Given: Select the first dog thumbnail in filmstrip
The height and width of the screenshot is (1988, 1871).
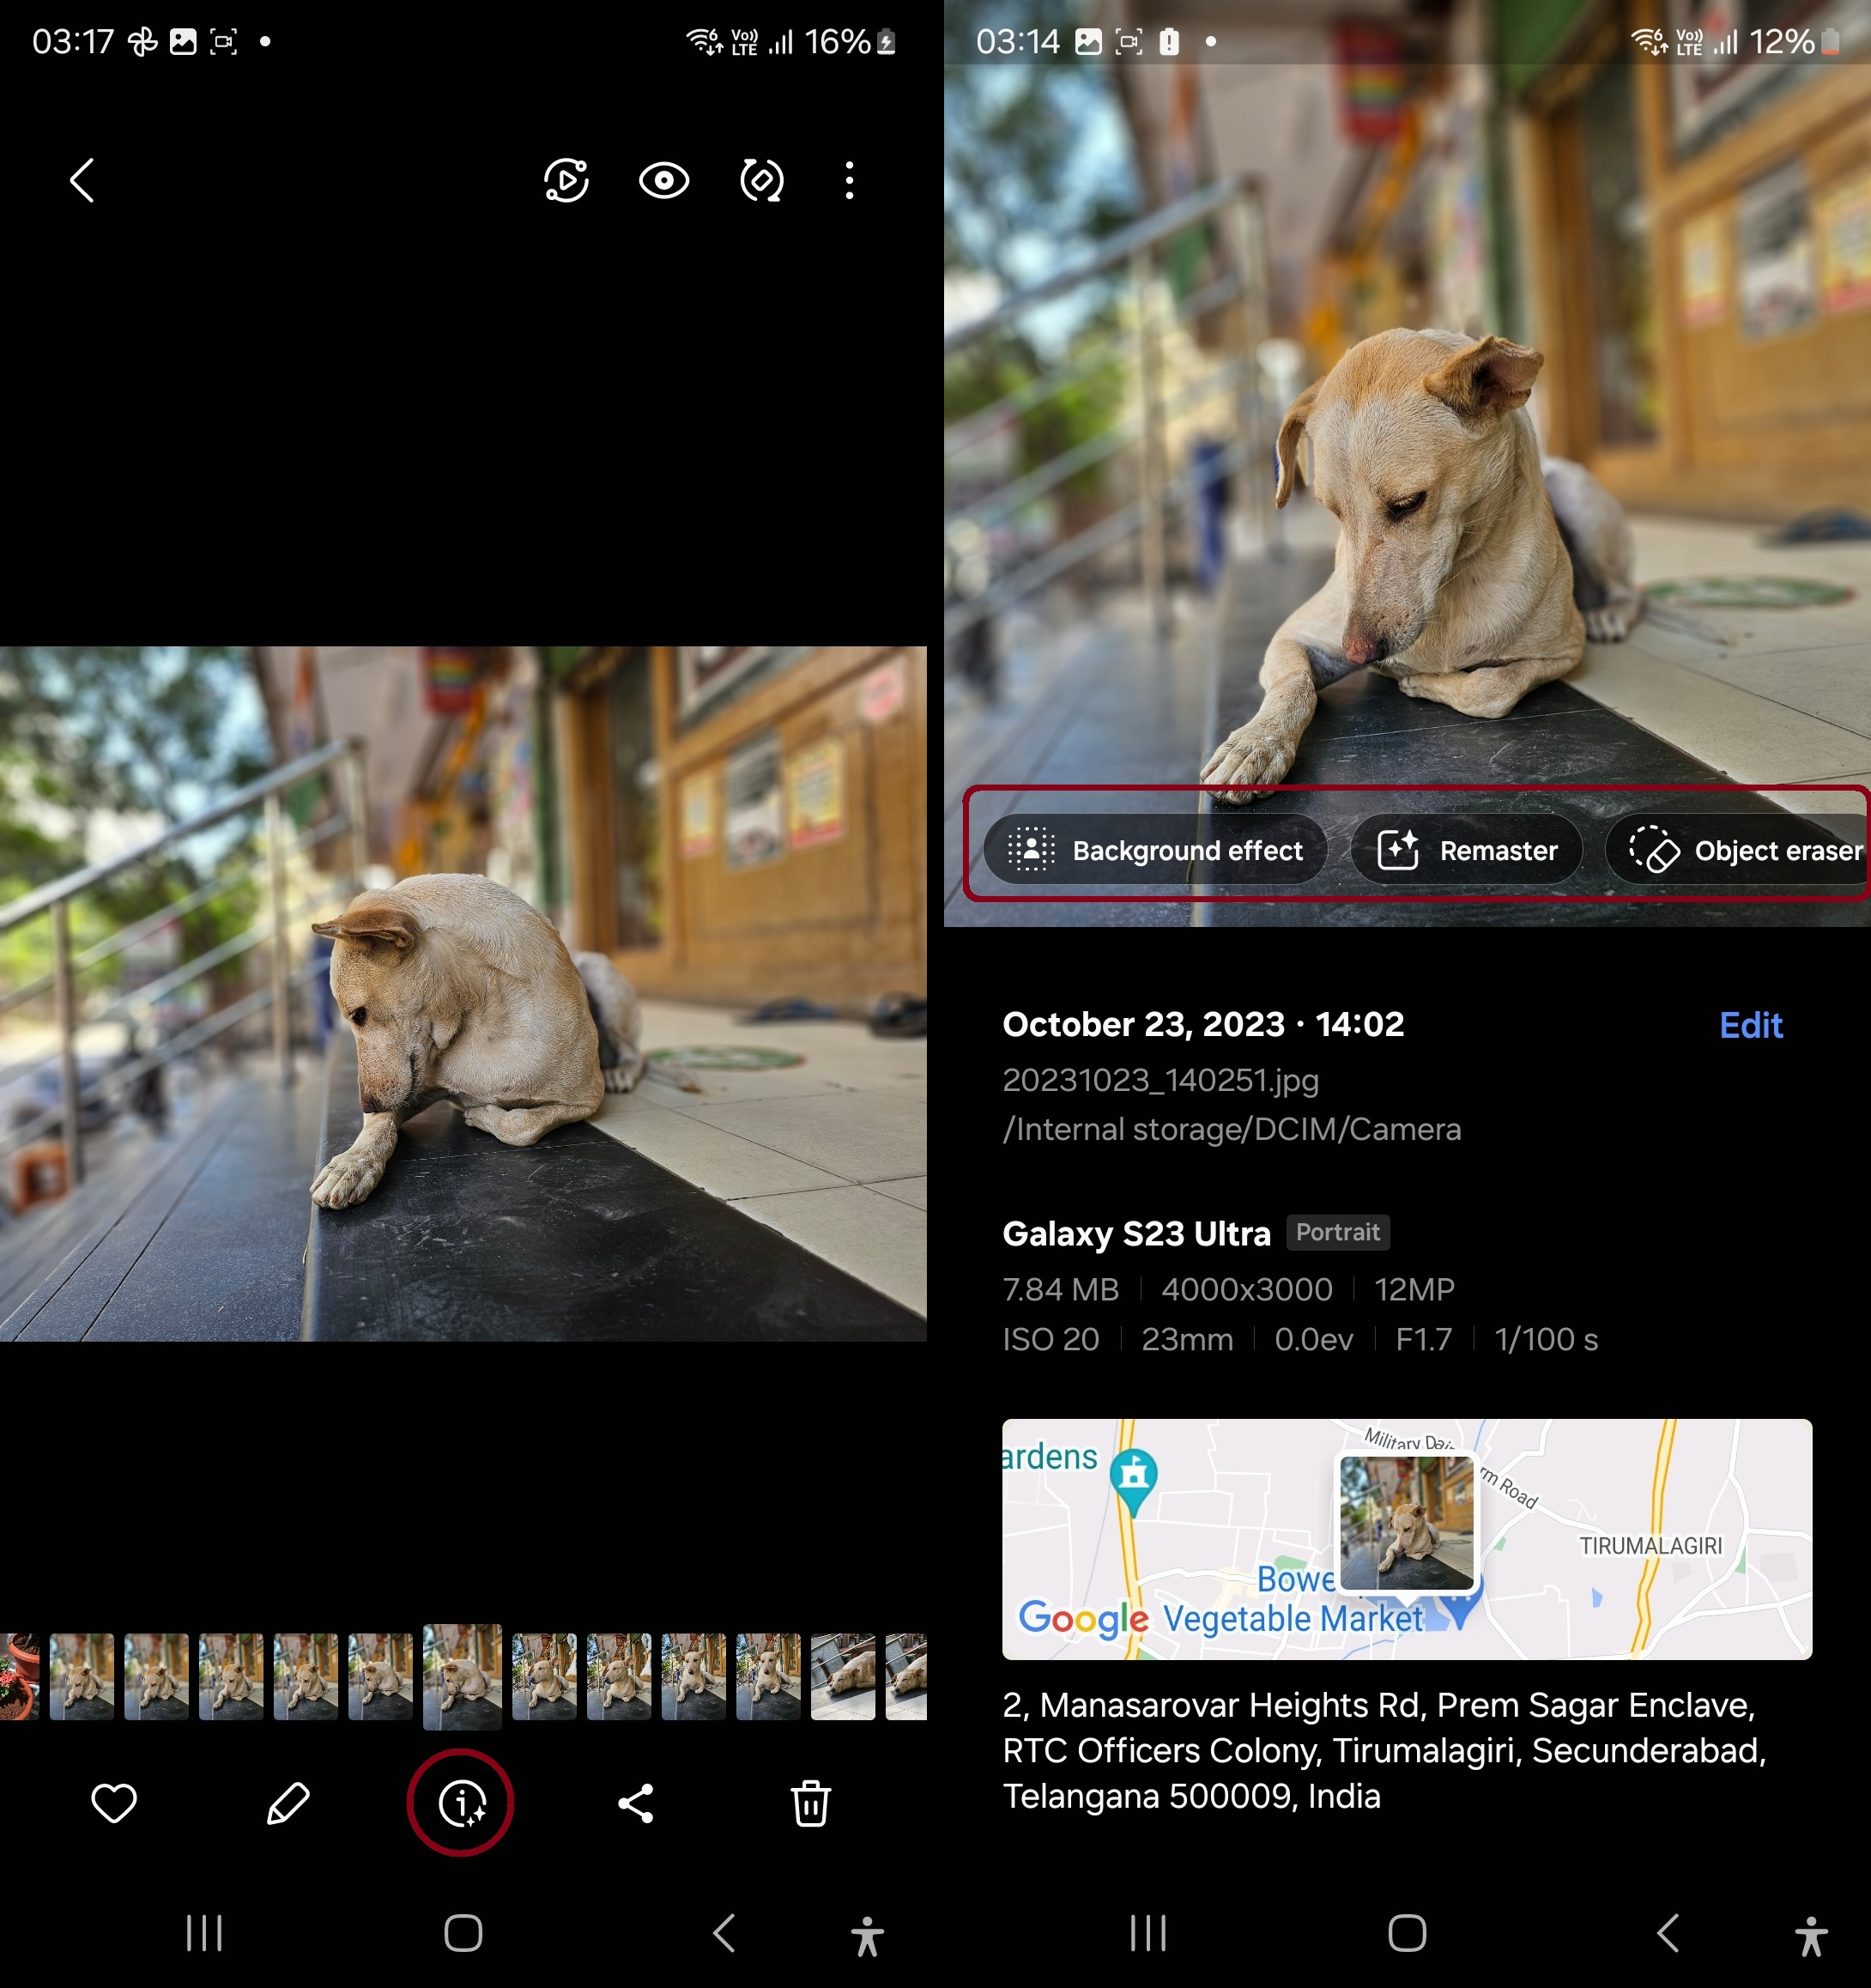Looking at the screenshot, I should (x=82, y=1676).
